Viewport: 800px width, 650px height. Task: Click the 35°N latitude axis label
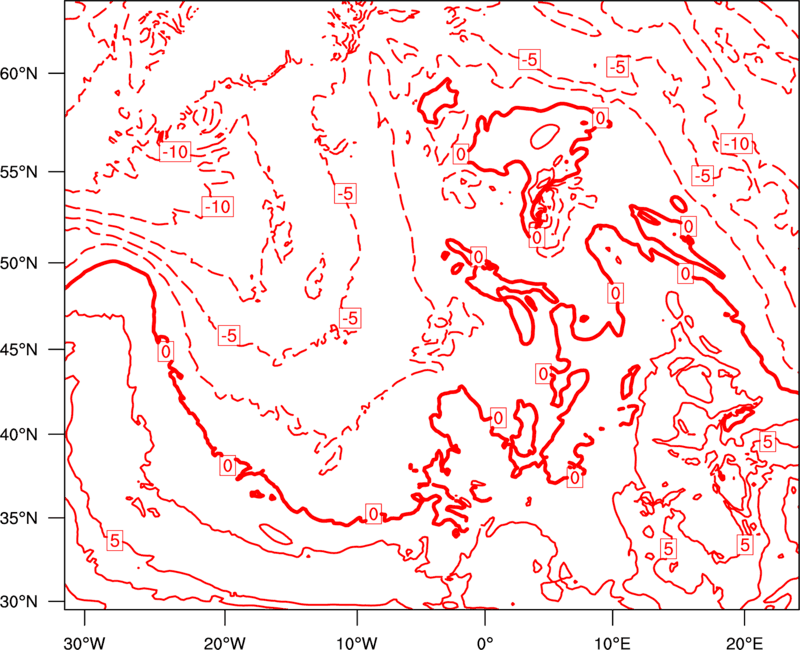(19, 518)
